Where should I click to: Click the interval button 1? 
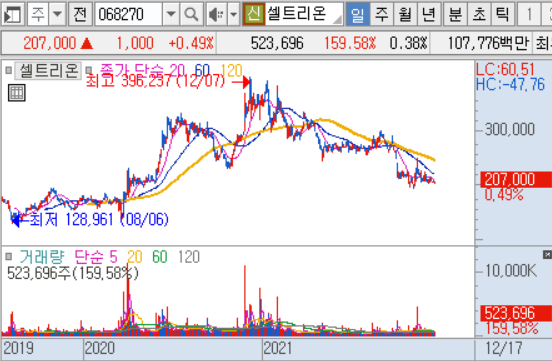529,14
